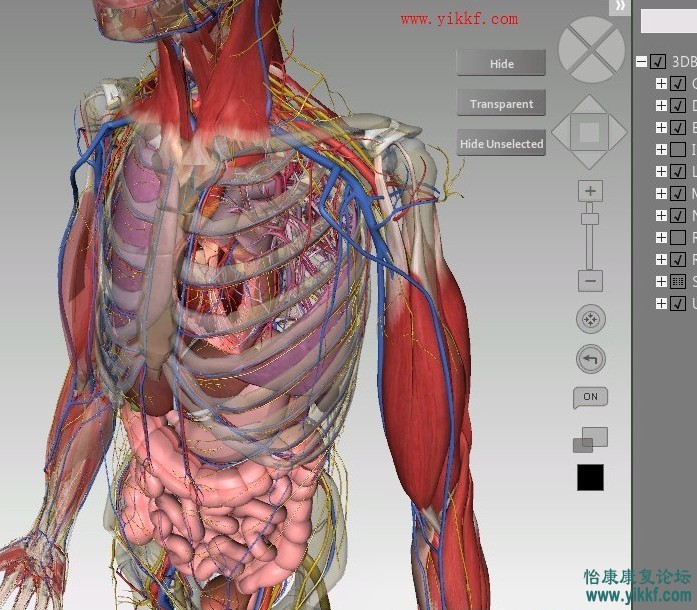Click the zoom in plus button

tap(590, 191)
